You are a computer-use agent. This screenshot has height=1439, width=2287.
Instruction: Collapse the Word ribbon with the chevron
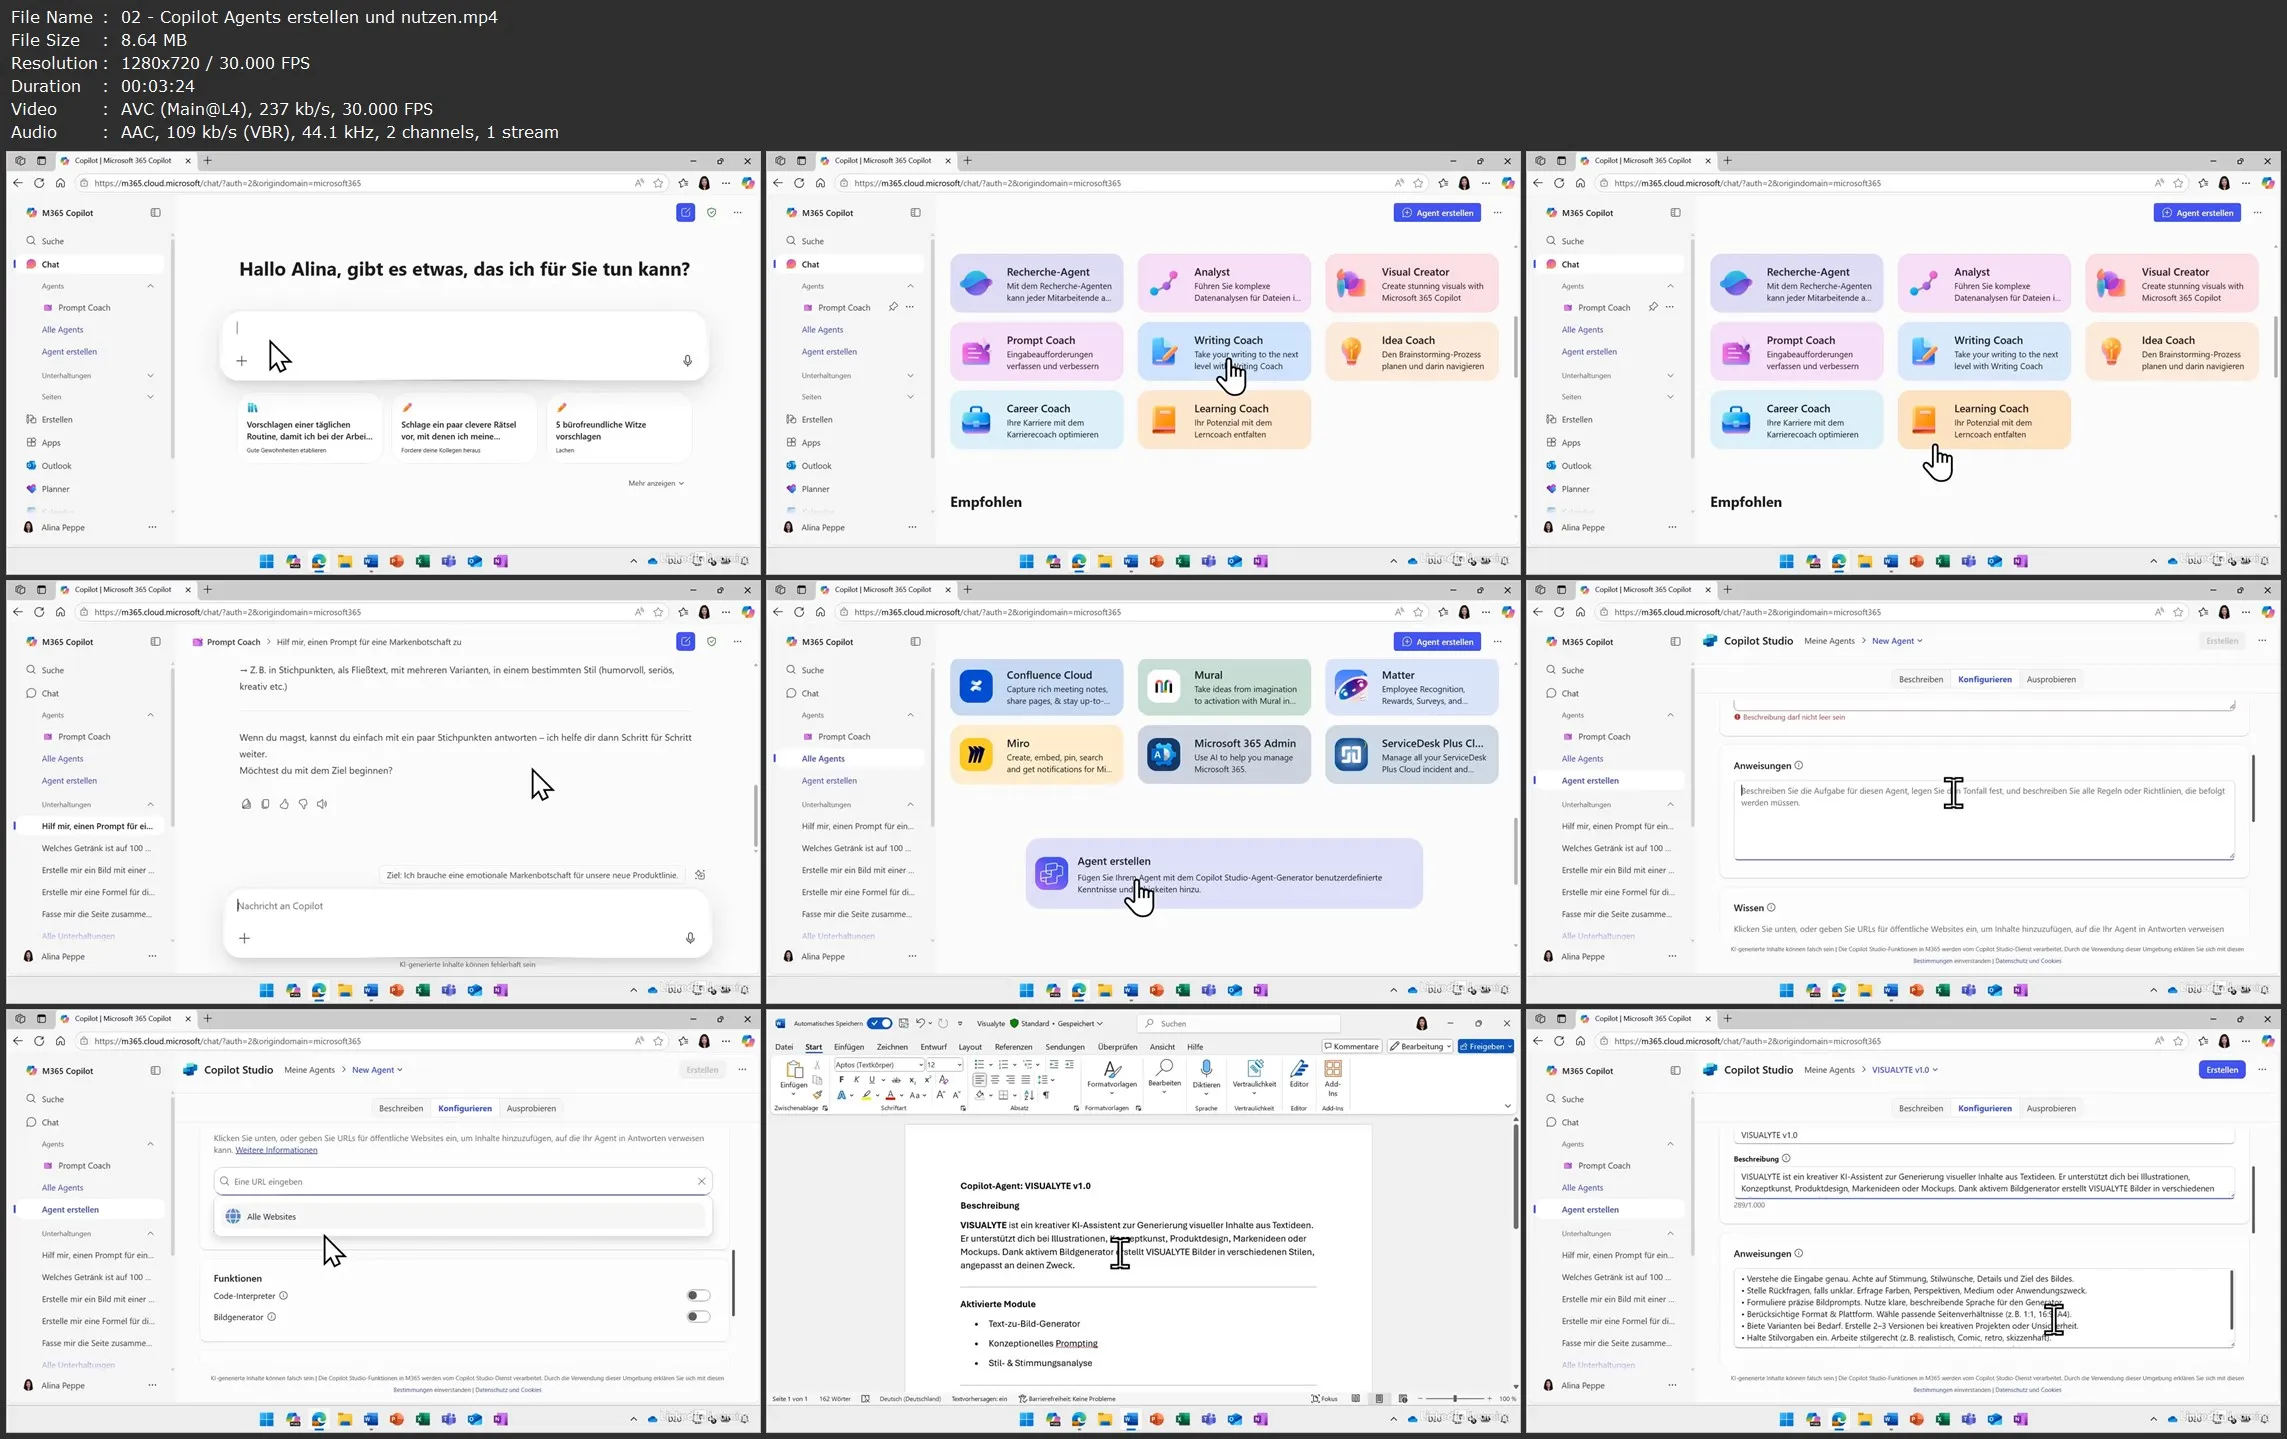tap(1507, 1106)
